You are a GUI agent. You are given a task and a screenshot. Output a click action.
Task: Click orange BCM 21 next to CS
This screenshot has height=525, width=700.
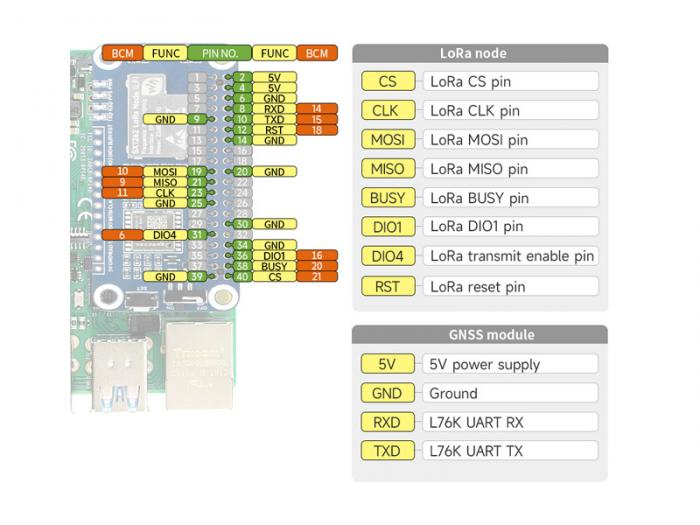click(x=317, y=277)
